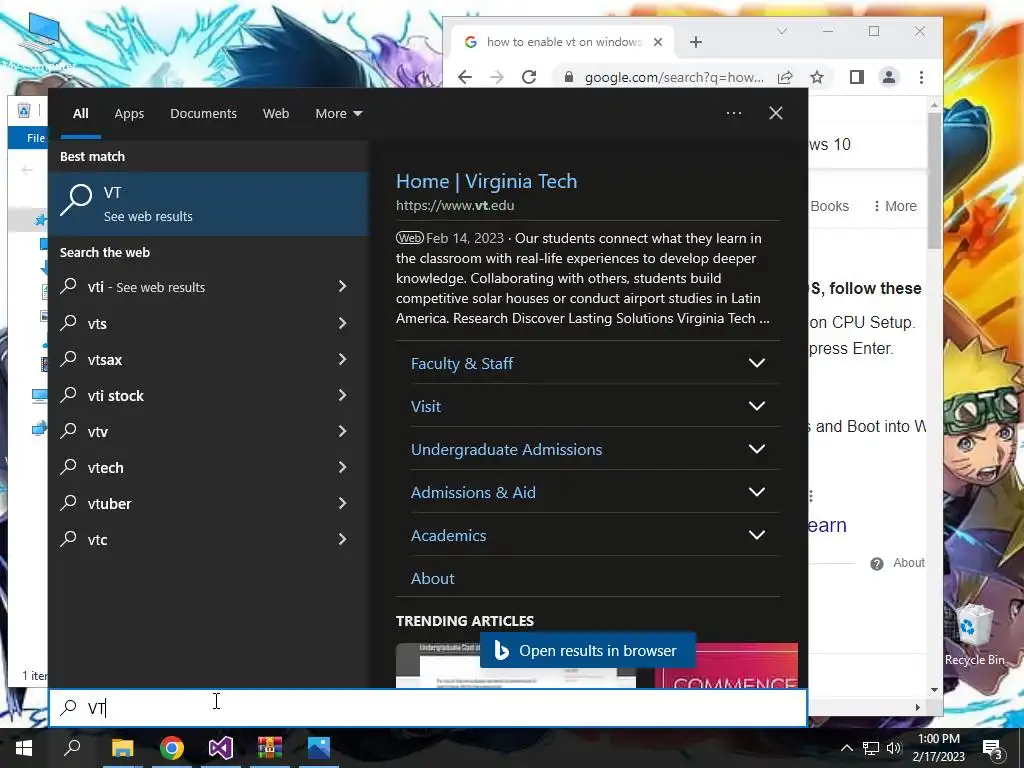The image size is (1024, 768).
Task: Open the Chrome profile avatar
Action: (889, 77)
